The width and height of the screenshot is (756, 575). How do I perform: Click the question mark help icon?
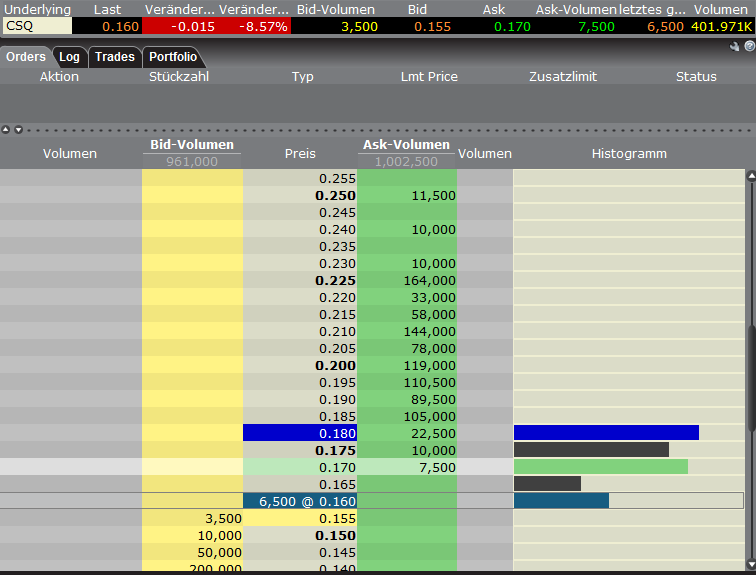click(748, 46)
